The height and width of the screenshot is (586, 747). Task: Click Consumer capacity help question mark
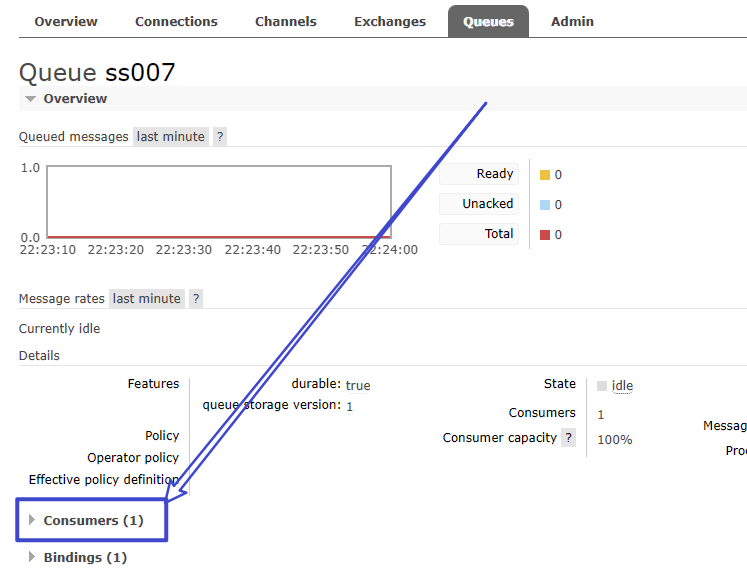[568, 438]
